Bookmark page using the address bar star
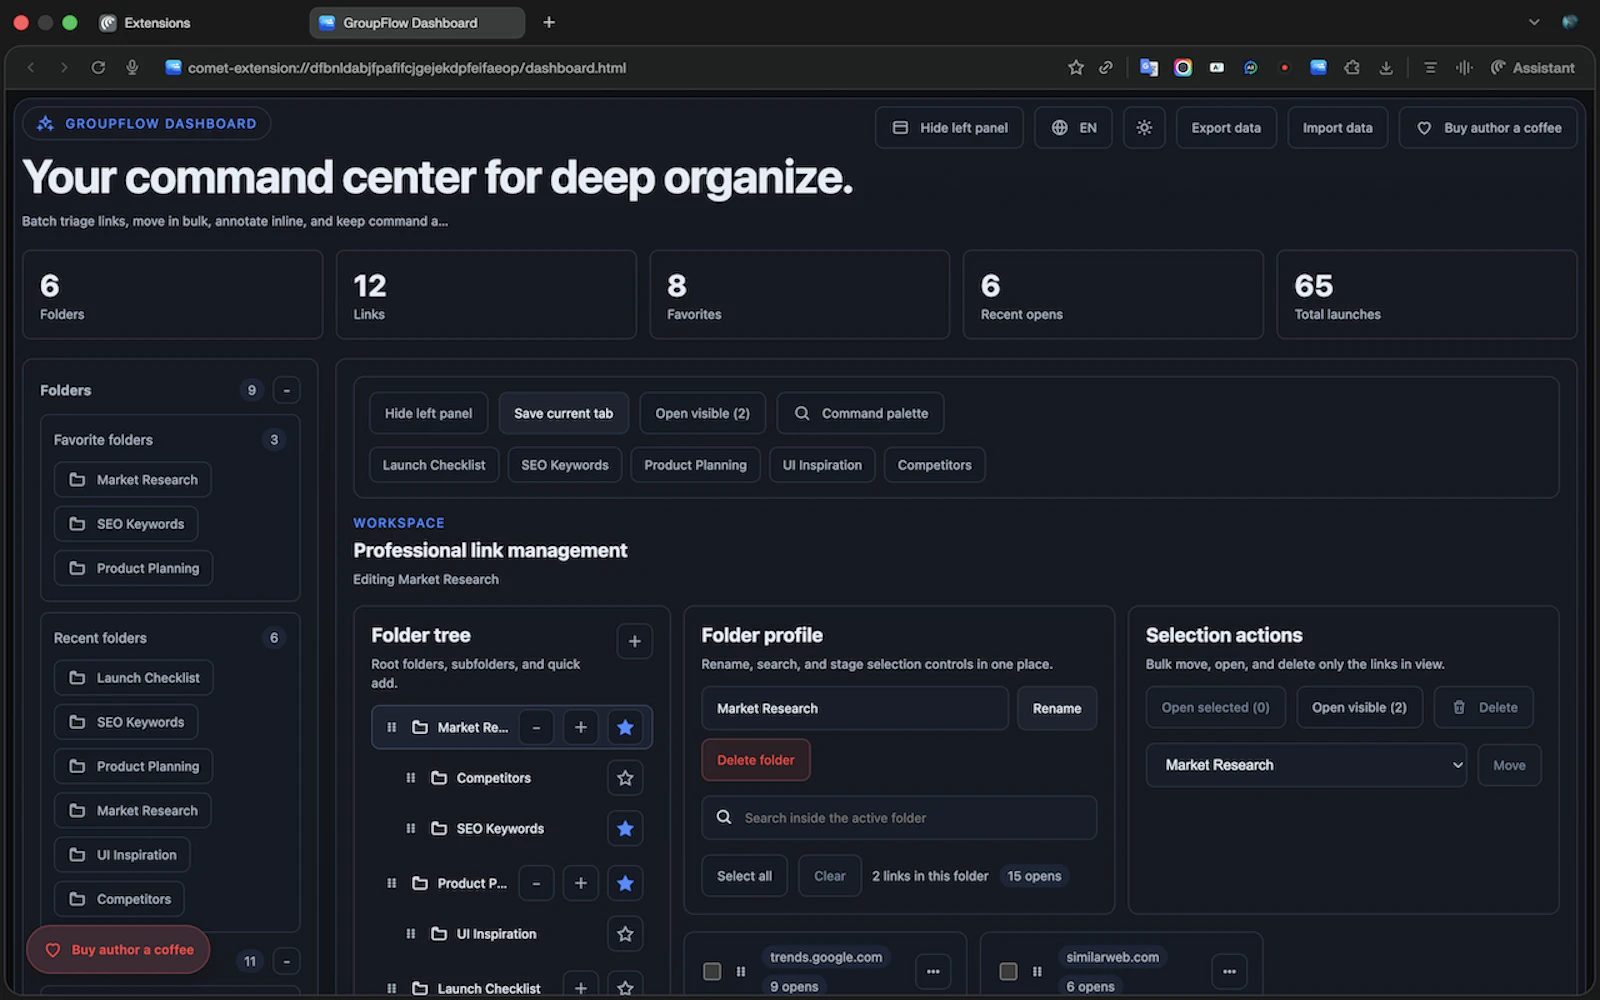Image resolution: width=1600 pixels, height=1000 pixels. [x=1075, y=68]
